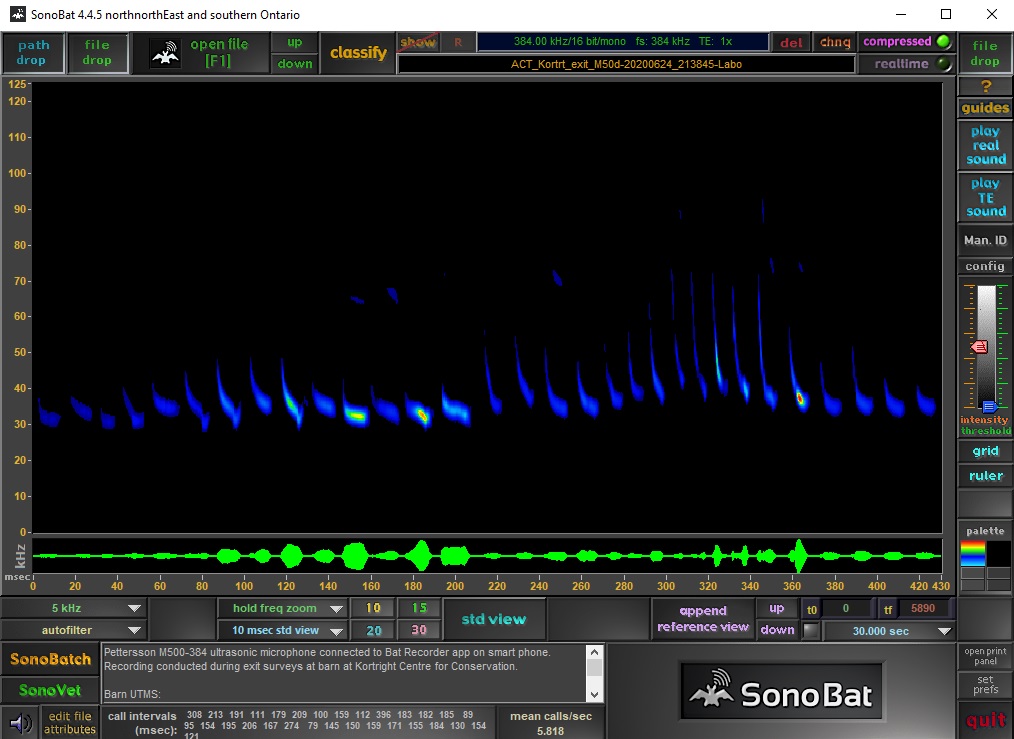
Task: Open the config panel
Action: pos(985,266)
